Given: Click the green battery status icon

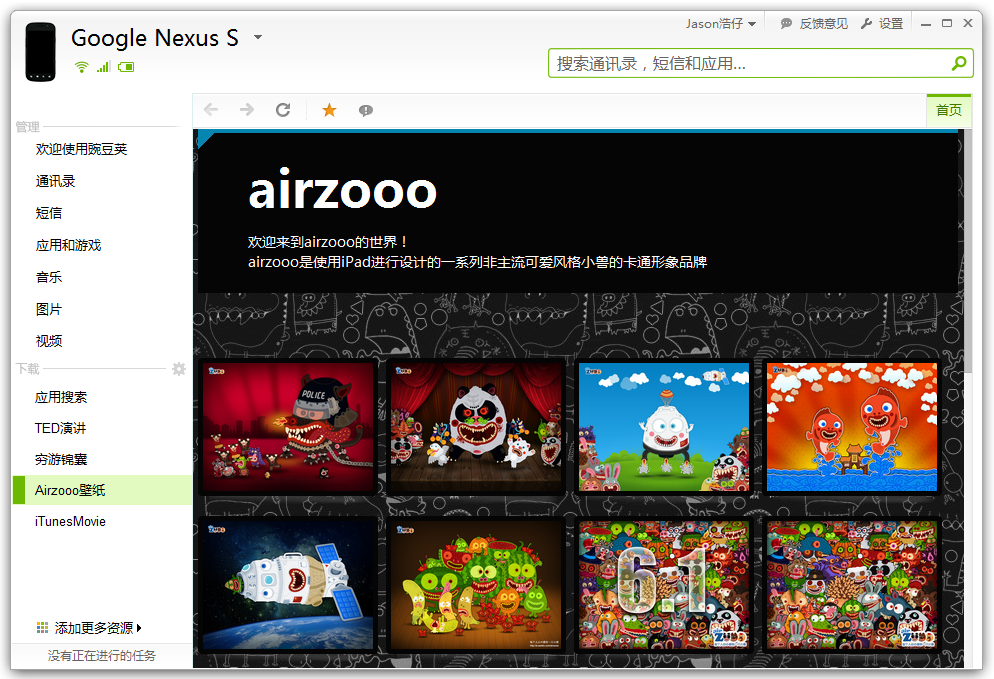Looking at the screenshot, I should click(x=126, y=67).
